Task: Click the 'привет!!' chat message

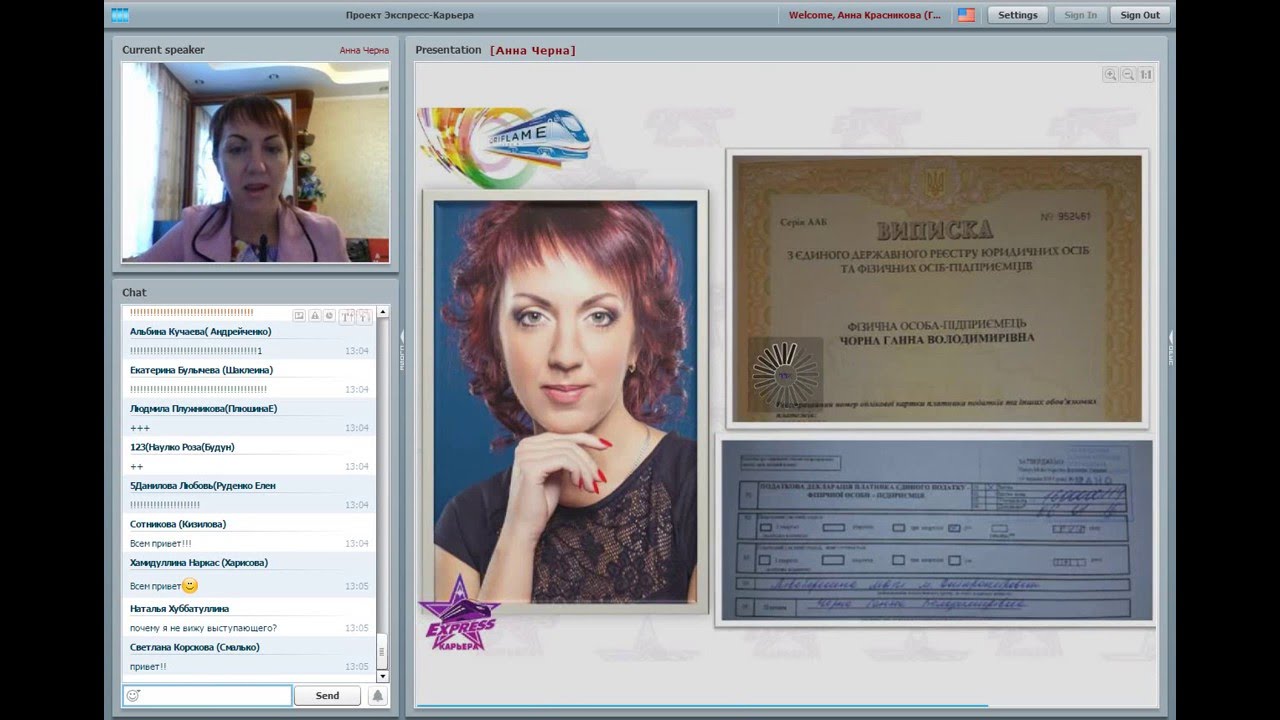Action: click(148, 666)
